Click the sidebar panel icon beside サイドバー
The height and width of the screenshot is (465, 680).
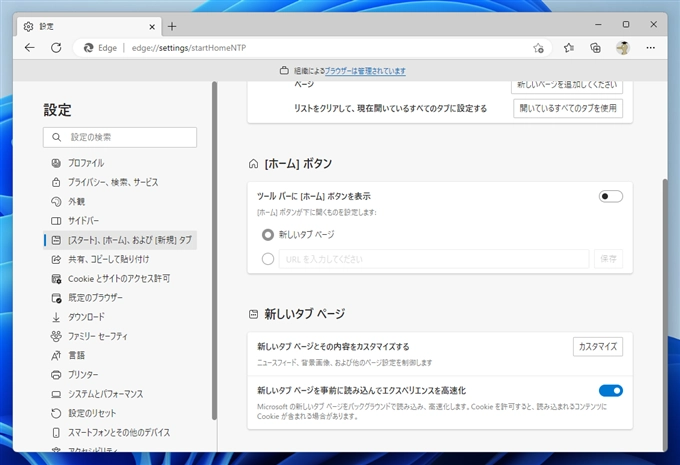point(56,221)
